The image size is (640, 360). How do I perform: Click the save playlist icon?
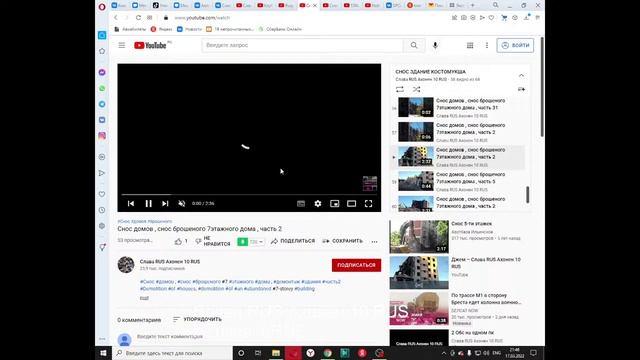coord(521,89)
